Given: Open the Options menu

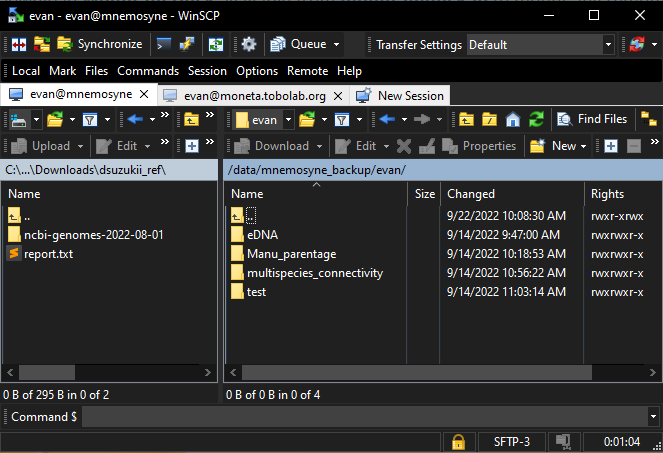Looking at the screenshot, I should pyautogui.click(x=257, y=71).
